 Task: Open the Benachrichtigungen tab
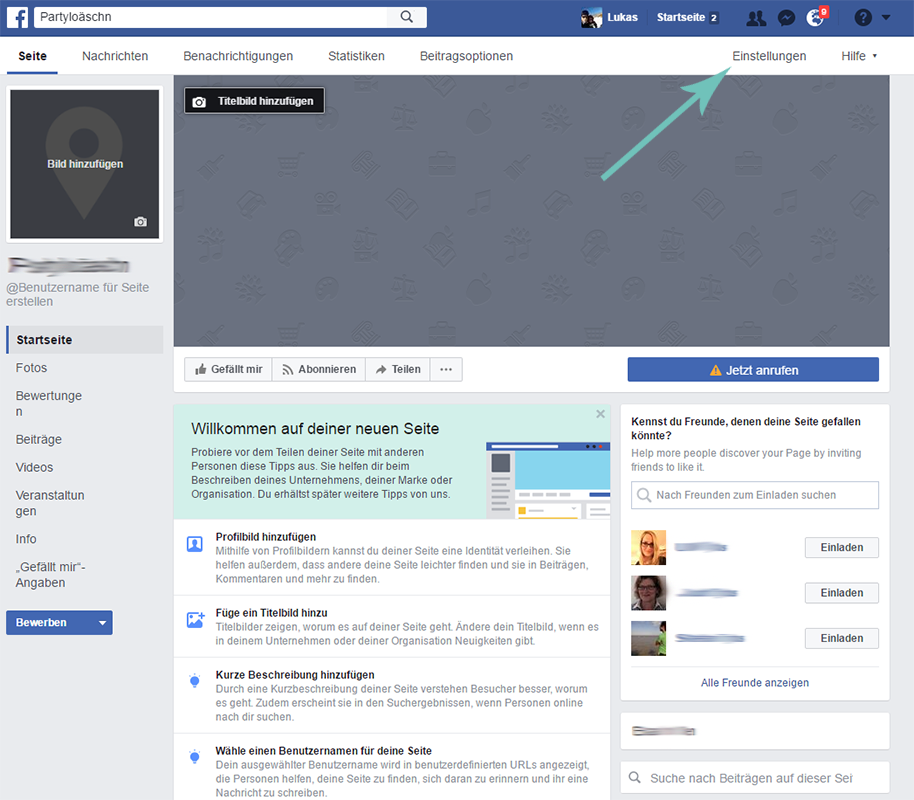[238, 56]
